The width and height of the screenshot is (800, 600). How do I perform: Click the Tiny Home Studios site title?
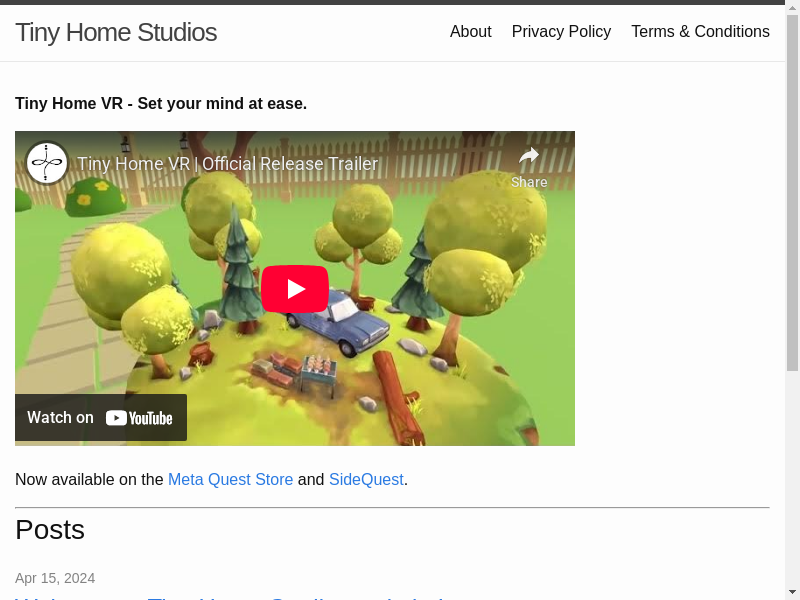tap(116, 32)
